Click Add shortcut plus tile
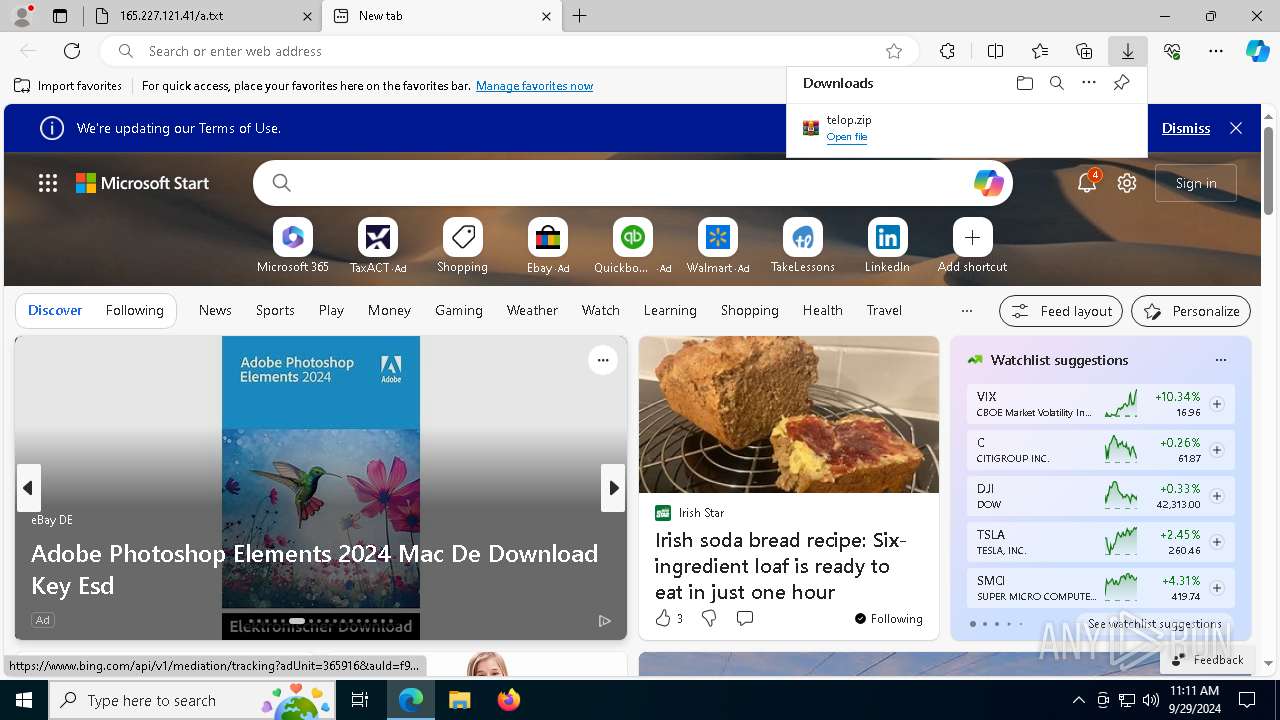 (972, 246)
